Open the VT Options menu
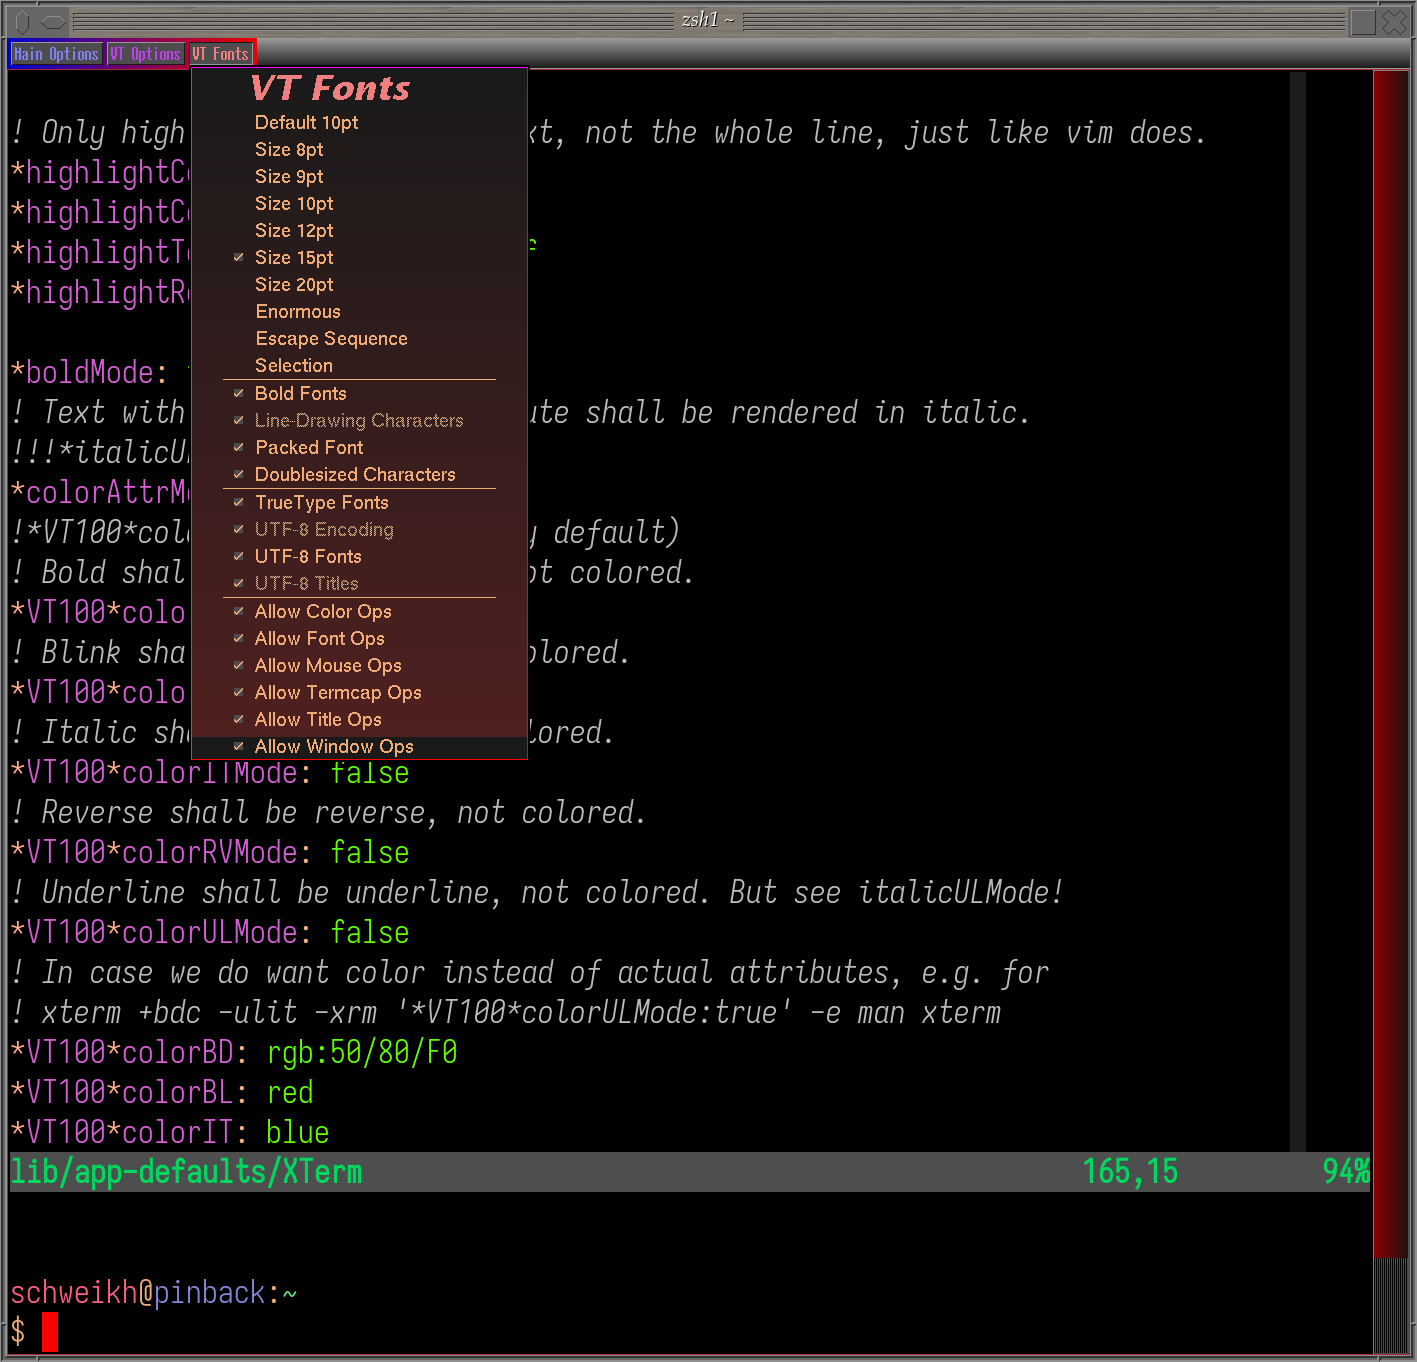This screenshot has width=1417, height=1362. tap(146, 54)
